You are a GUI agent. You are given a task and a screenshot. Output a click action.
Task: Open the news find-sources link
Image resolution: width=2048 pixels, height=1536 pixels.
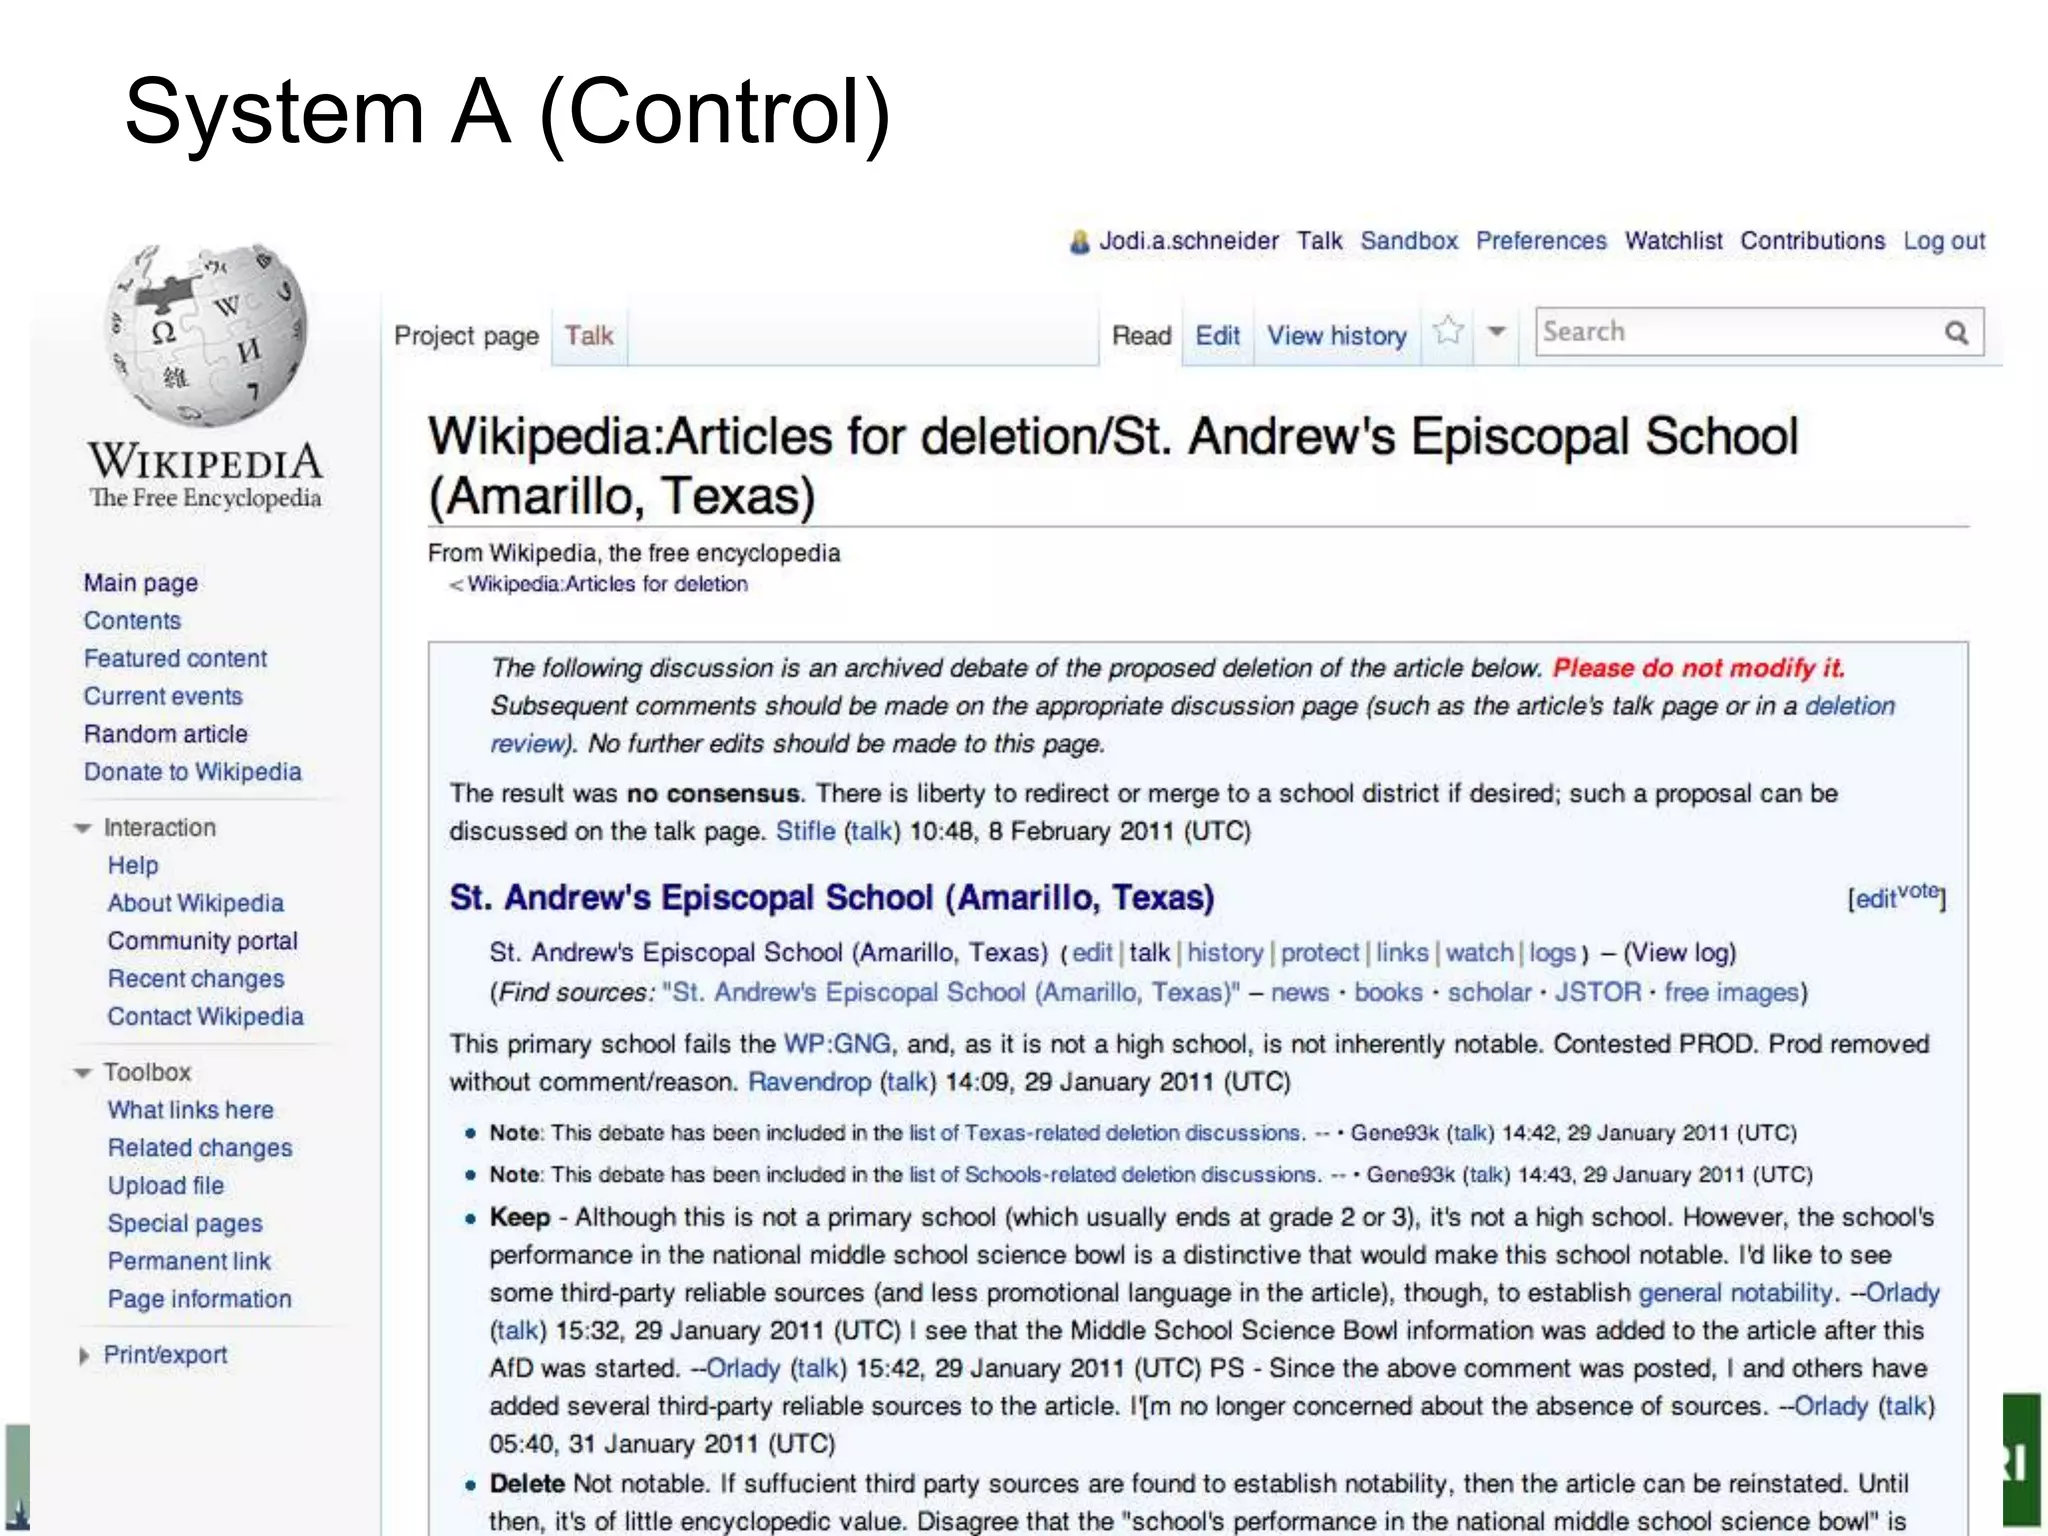pos(1300,993)
